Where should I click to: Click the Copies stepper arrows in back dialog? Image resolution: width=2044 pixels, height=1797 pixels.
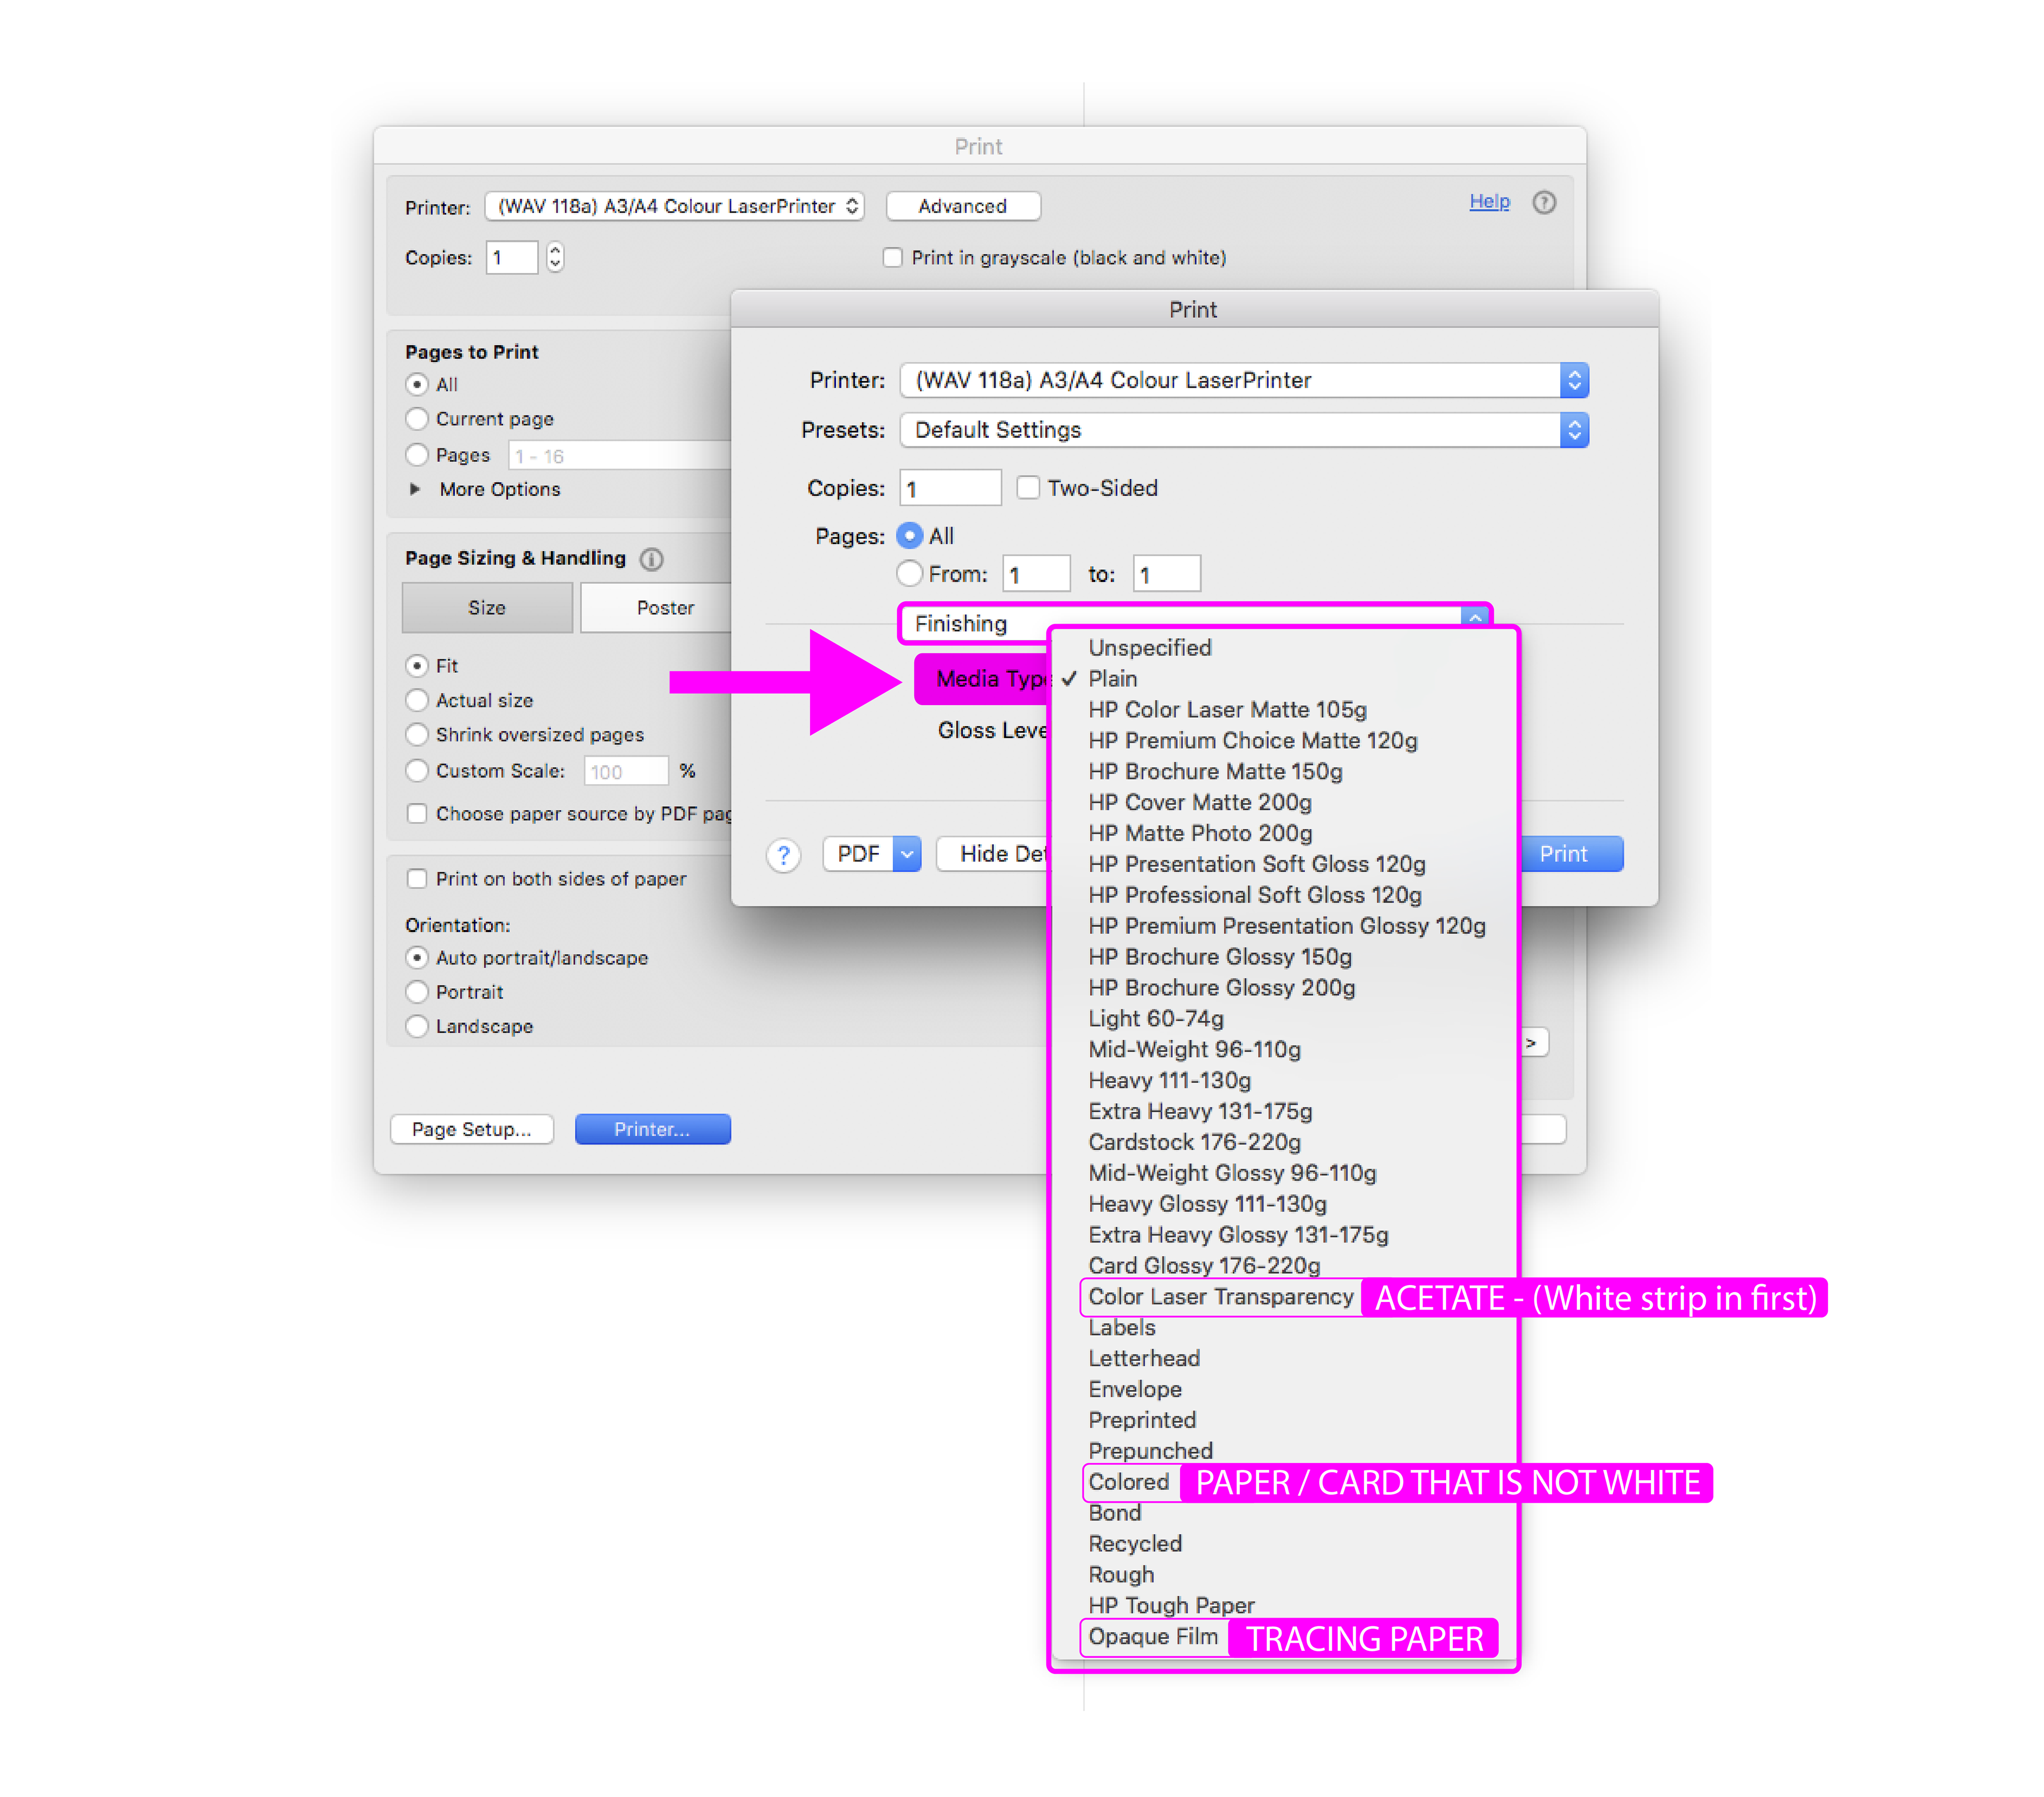tap(555, 258)
